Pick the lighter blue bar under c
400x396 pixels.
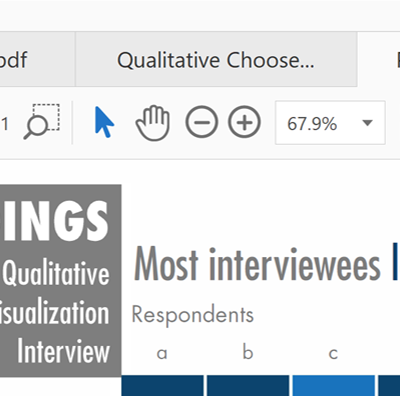[334, 386]
